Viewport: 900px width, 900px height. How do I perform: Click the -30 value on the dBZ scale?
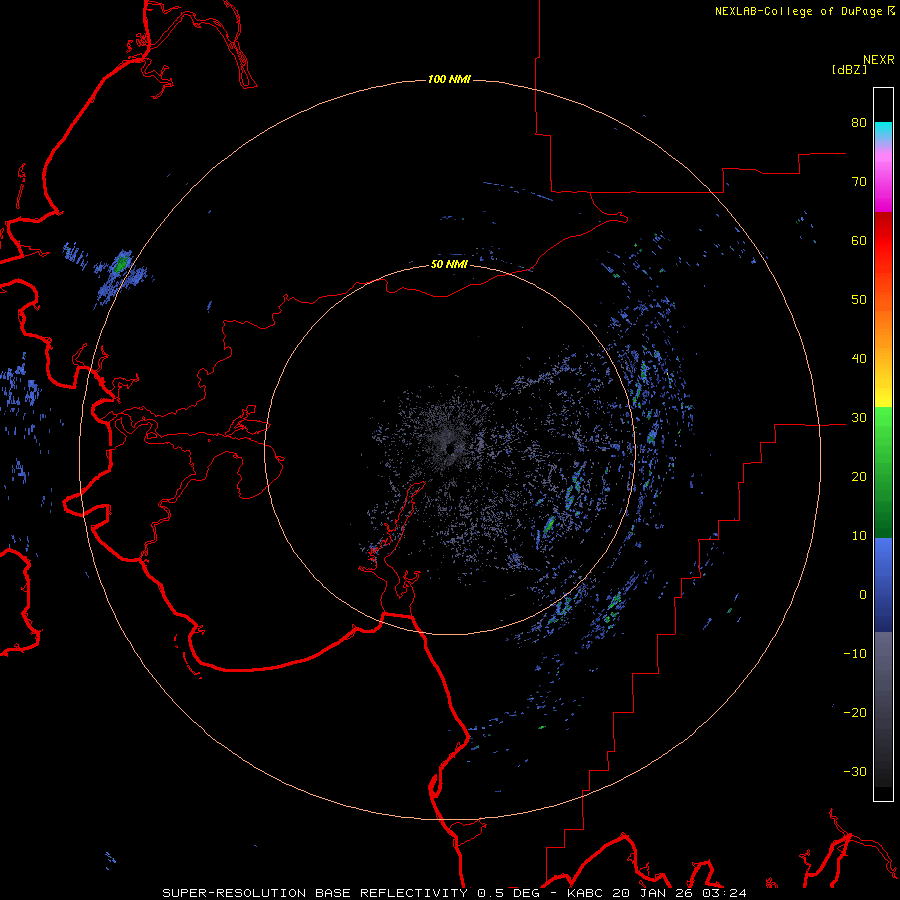coord(855,771)
